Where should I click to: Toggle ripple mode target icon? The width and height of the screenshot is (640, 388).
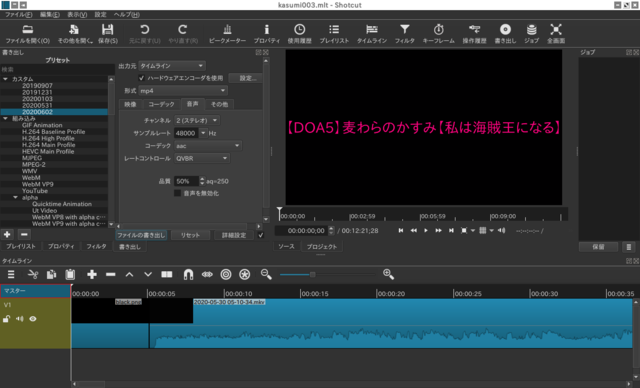pos(226,275)
